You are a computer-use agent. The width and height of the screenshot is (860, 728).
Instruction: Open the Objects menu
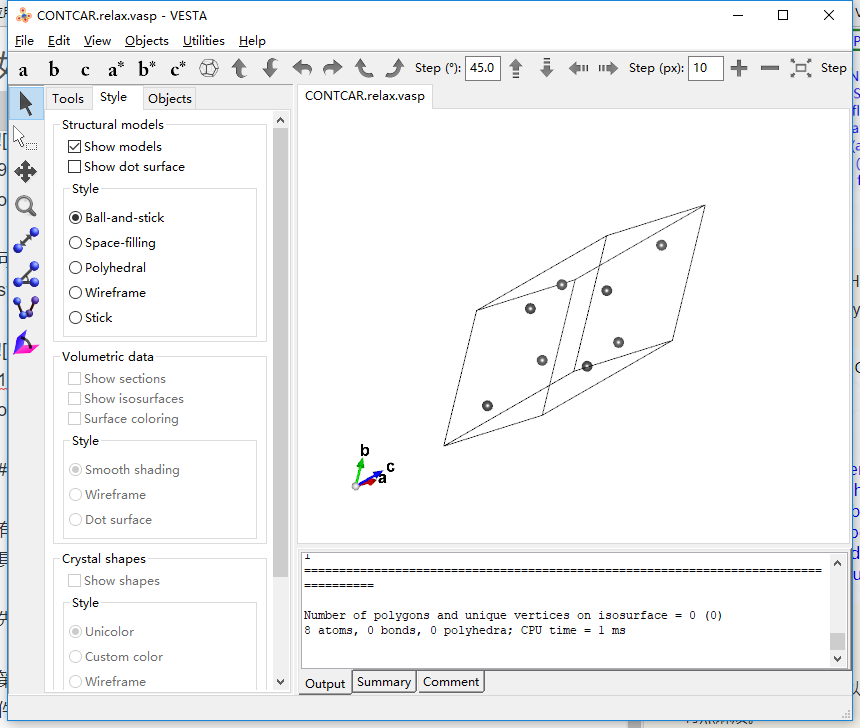146,41
